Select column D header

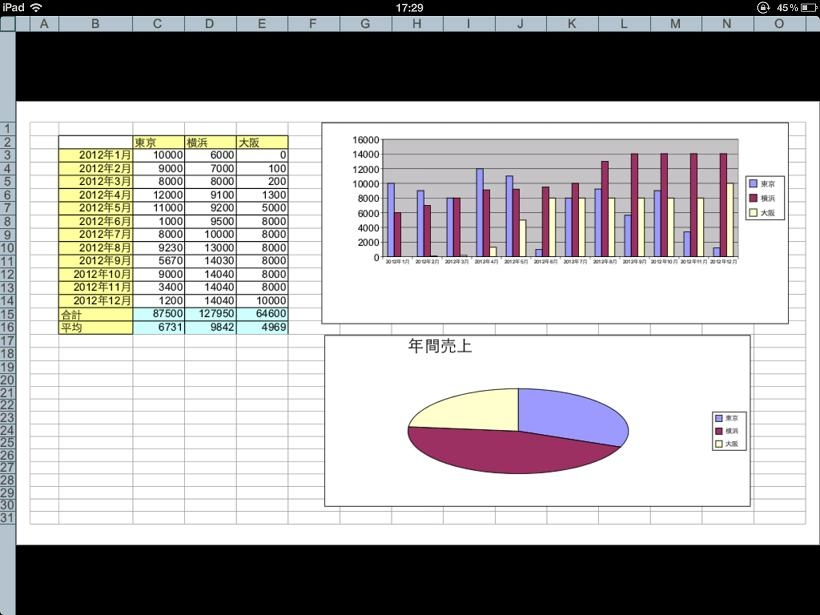(x=210, y=24)
